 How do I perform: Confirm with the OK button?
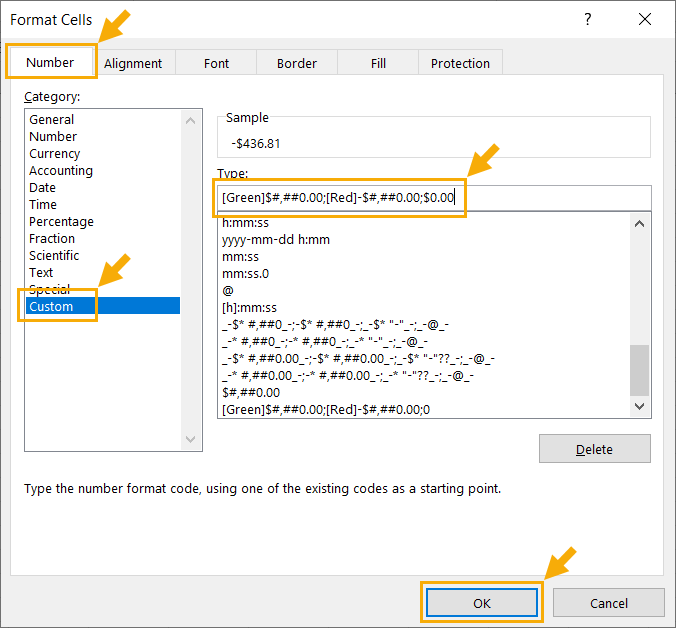[482, 603]
